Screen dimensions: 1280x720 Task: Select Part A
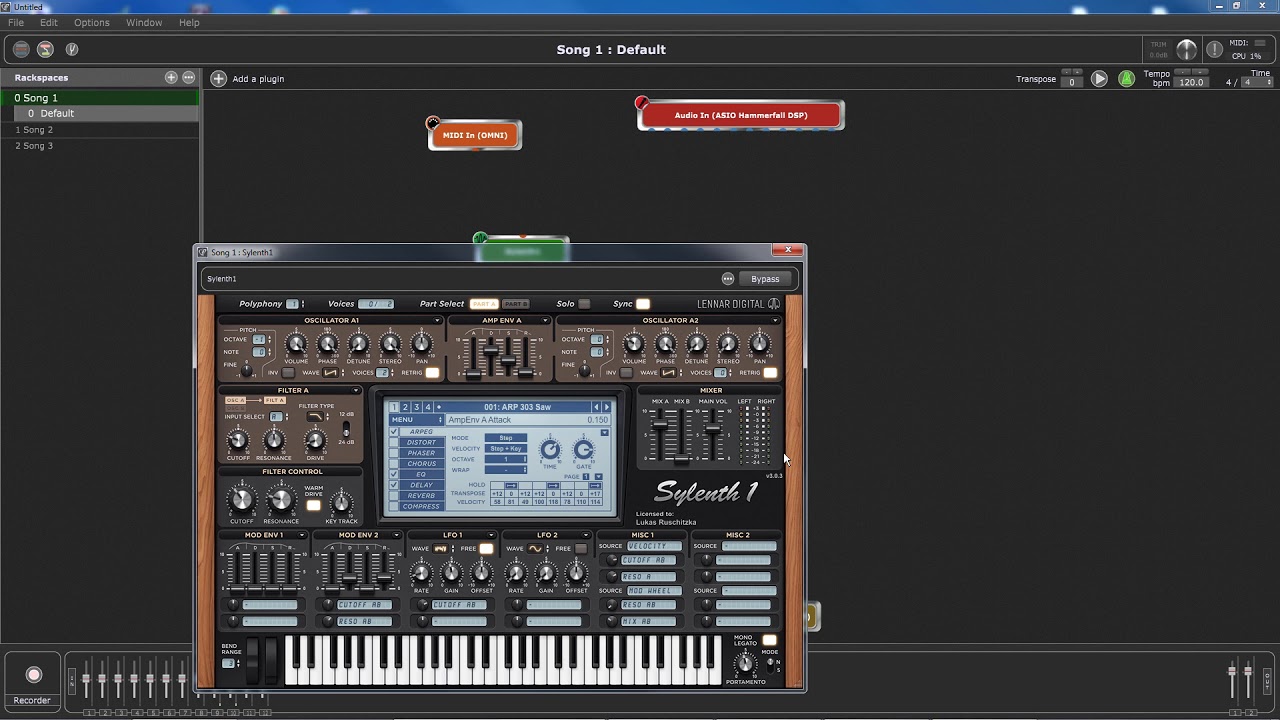[484, 304]
